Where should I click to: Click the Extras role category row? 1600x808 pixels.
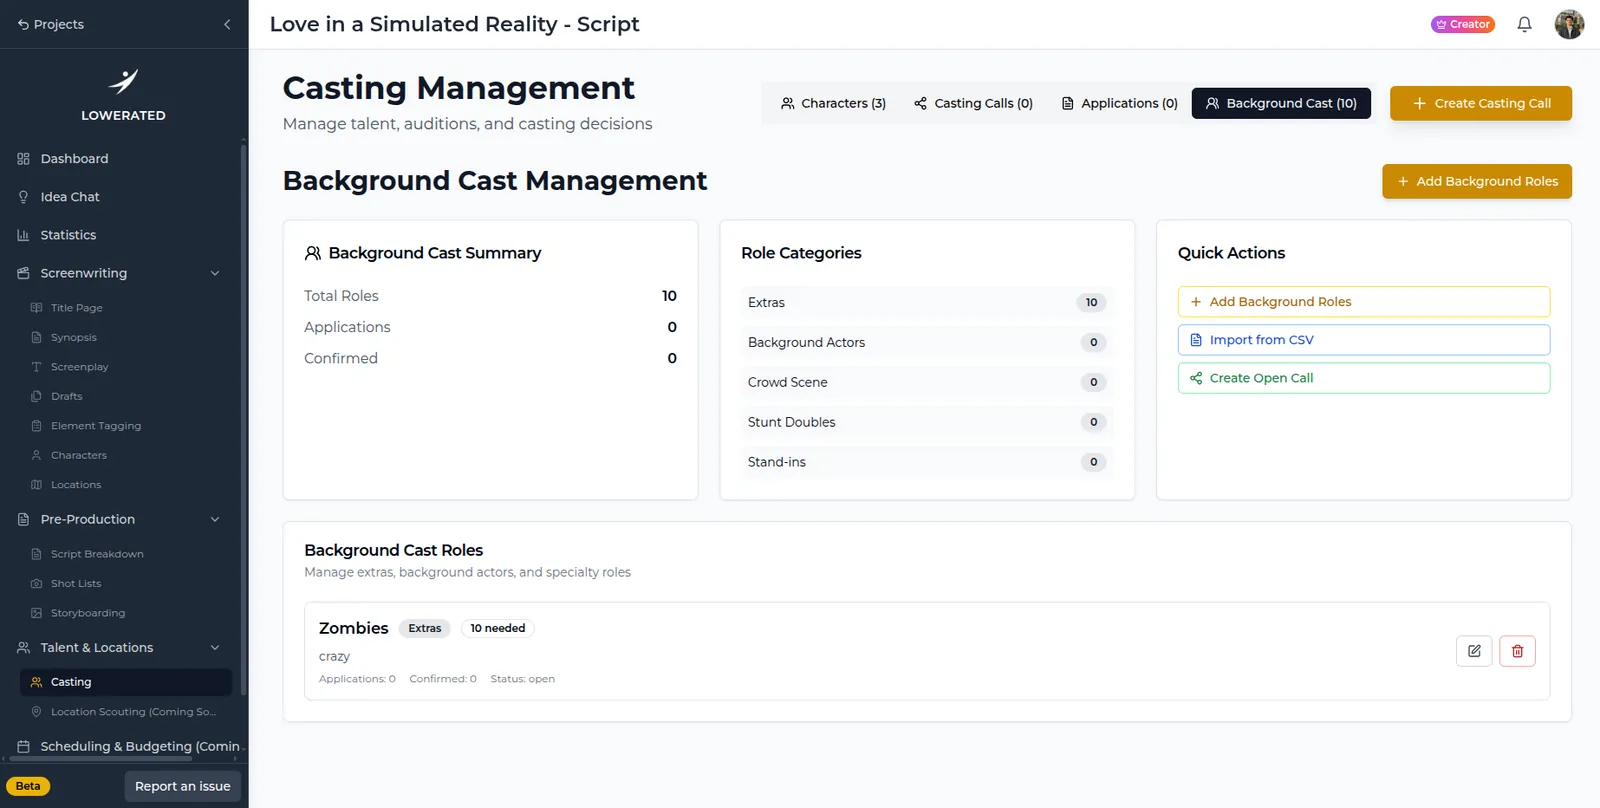point(927,302)
